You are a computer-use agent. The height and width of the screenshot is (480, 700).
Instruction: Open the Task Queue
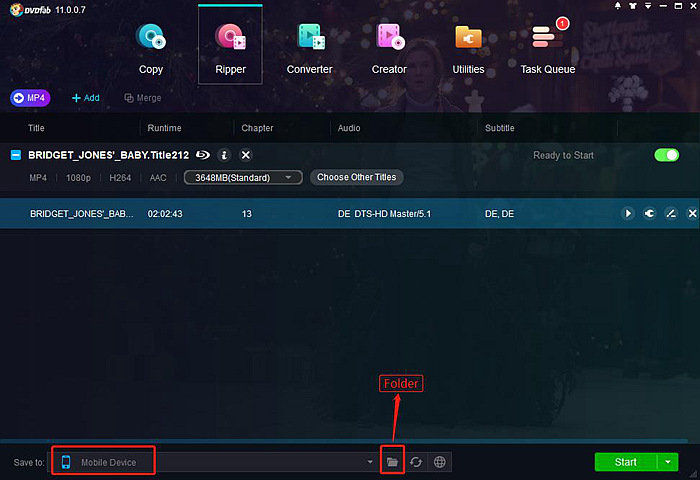(548, 48)
